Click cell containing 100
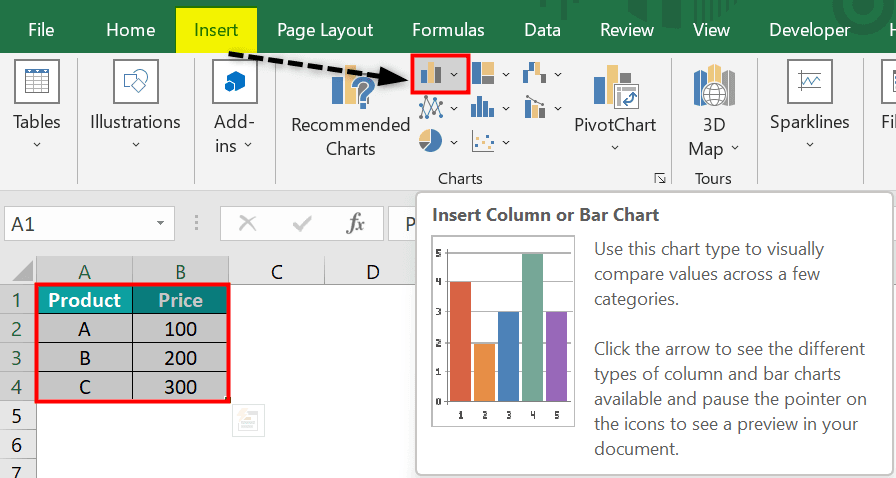The width and height of the screenshot is (896, 478). tap(181, 329)
